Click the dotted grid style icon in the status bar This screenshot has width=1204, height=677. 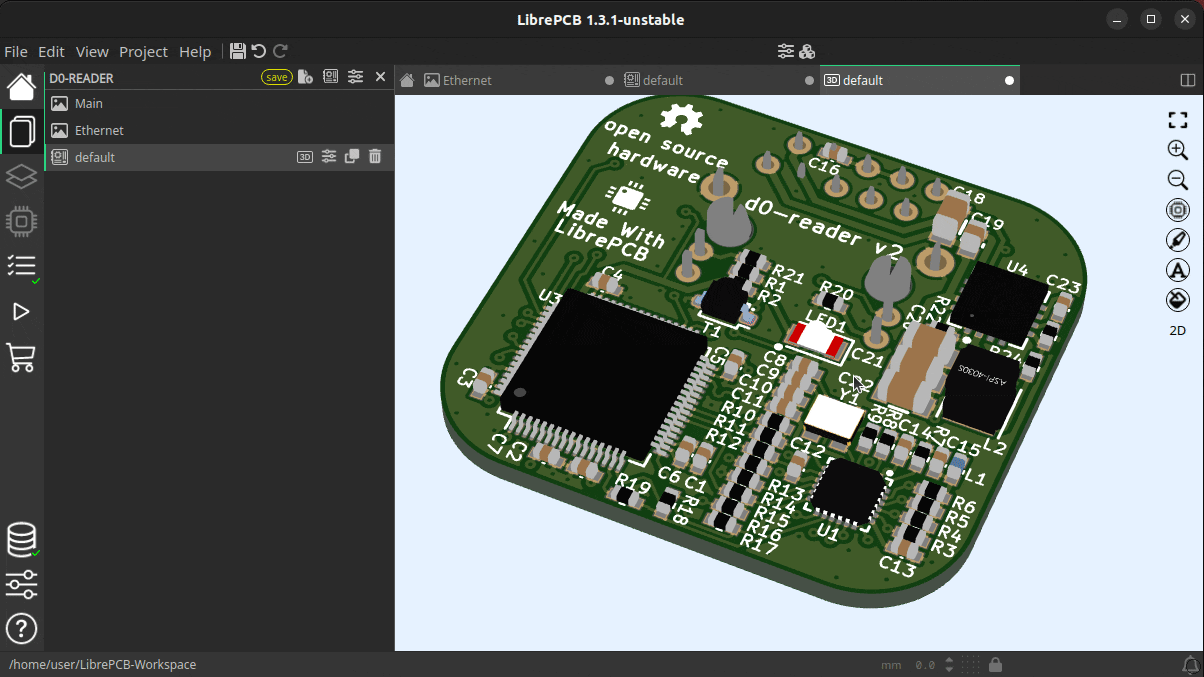[x=969, y=665]
